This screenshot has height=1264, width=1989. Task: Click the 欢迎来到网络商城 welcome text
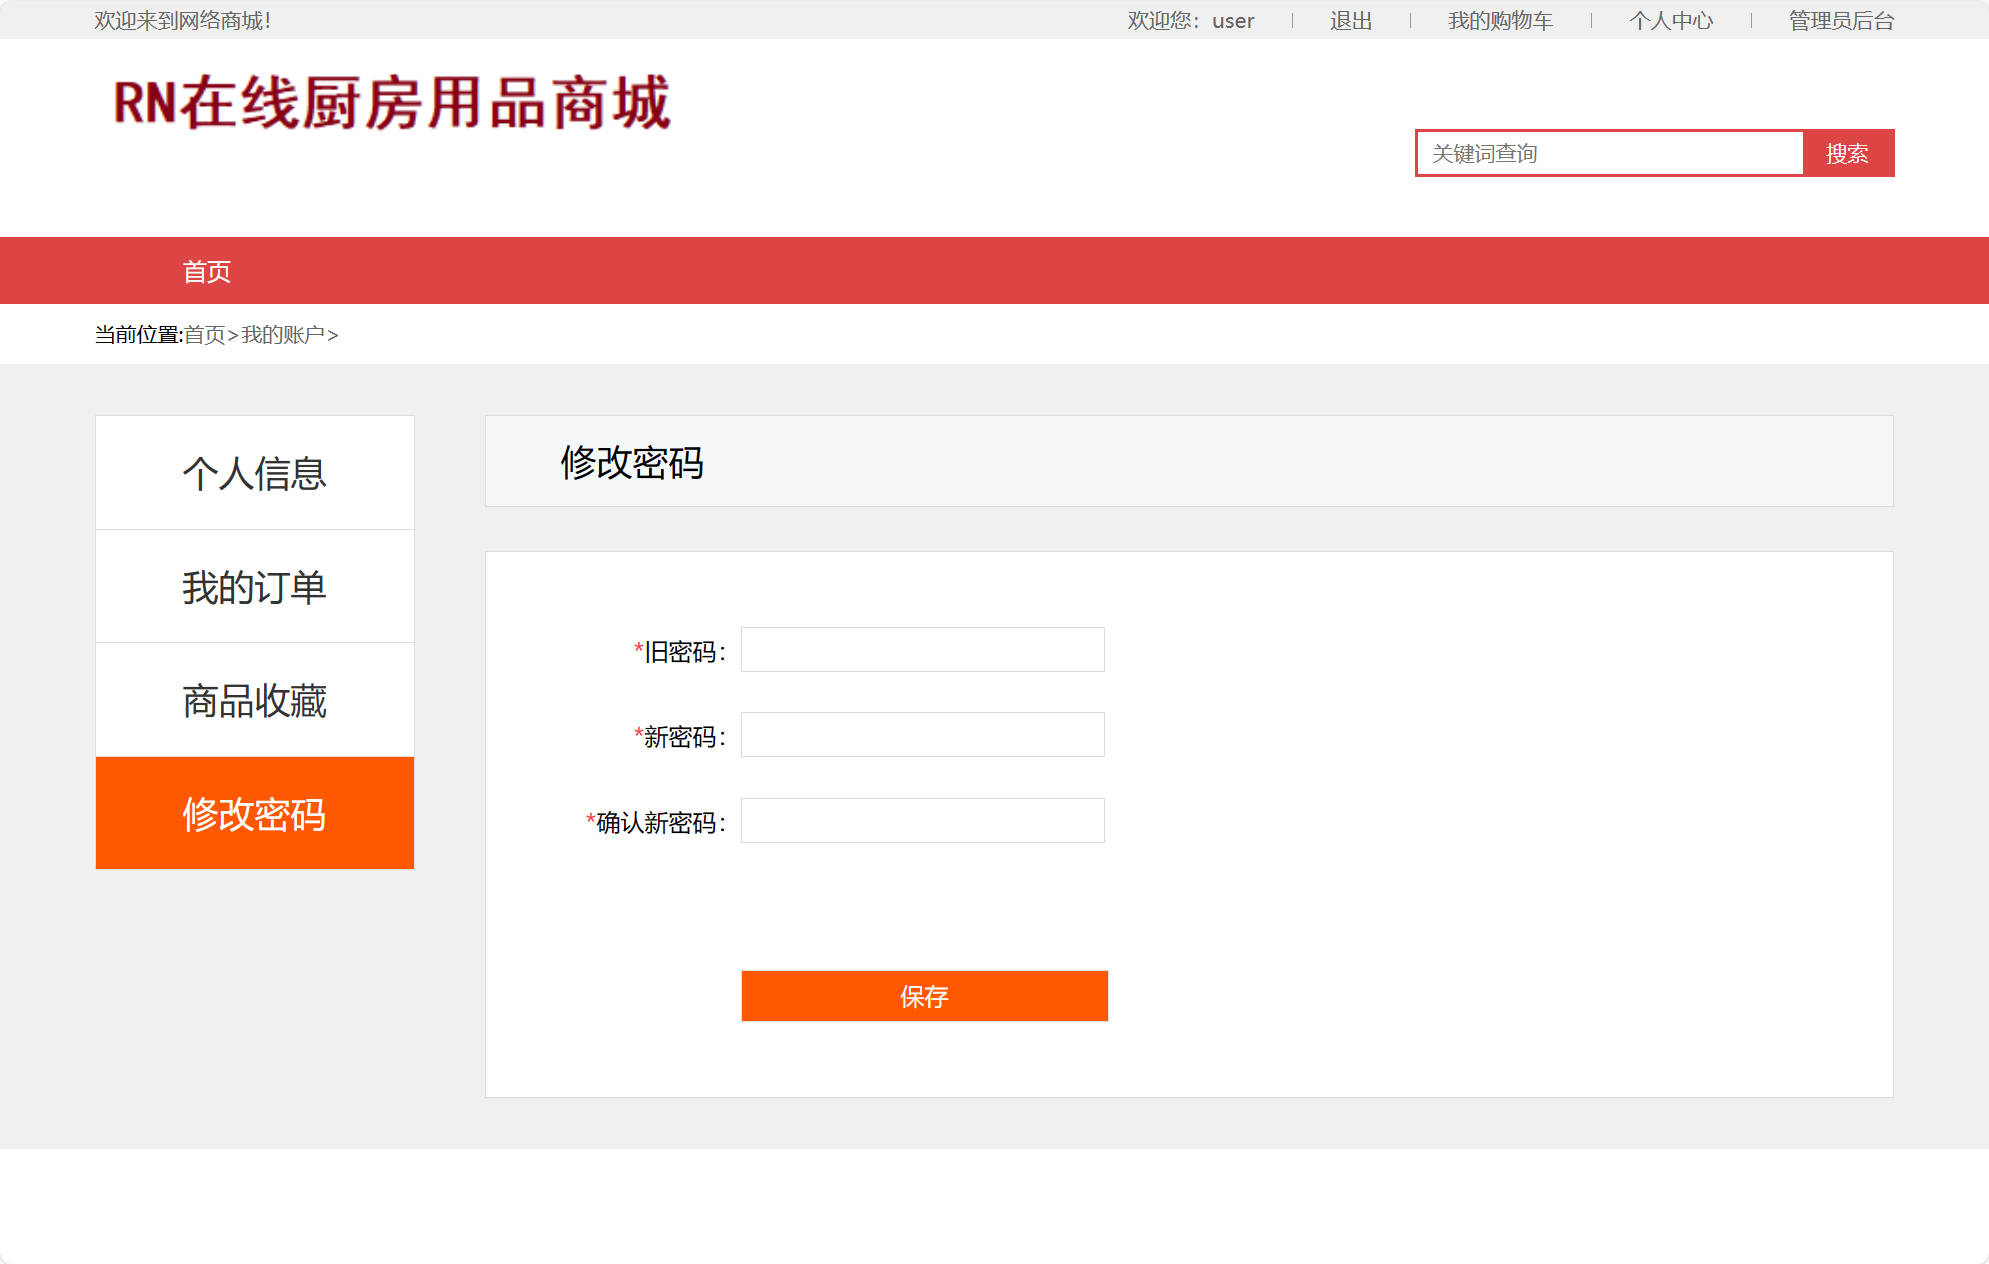[x=180, y=19]
